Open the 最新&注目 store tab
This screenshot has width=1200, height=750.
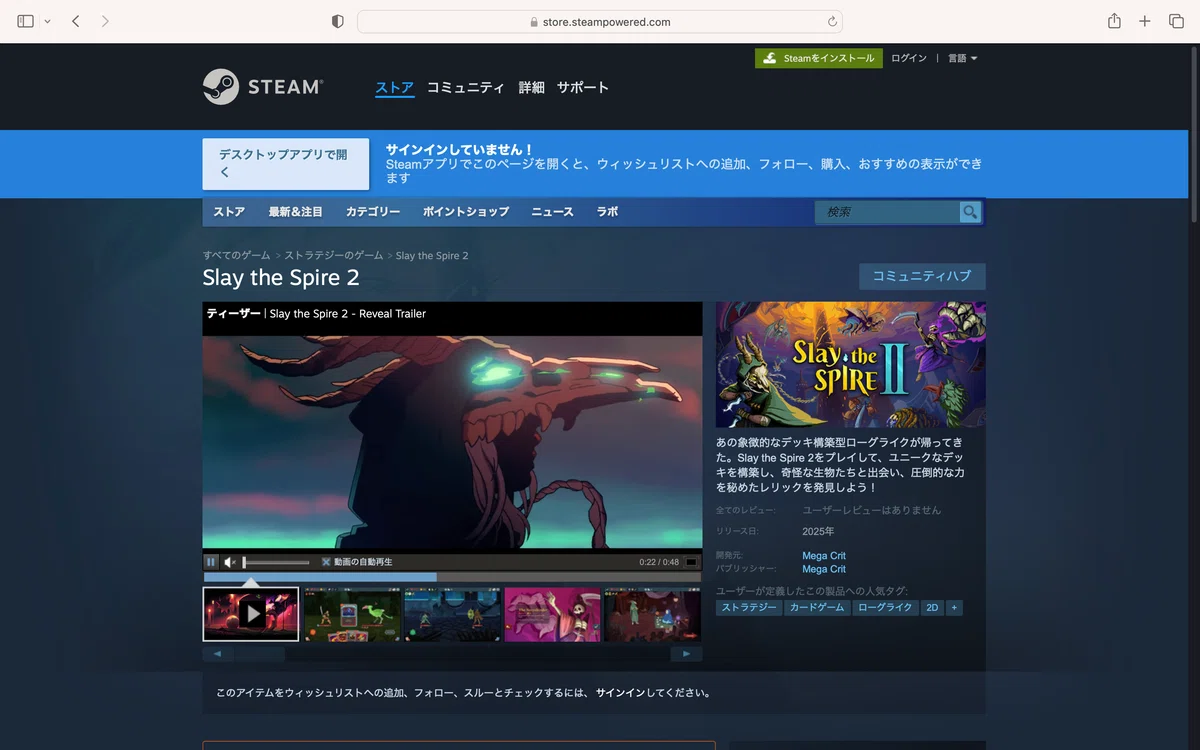click(x=296, y=212)
